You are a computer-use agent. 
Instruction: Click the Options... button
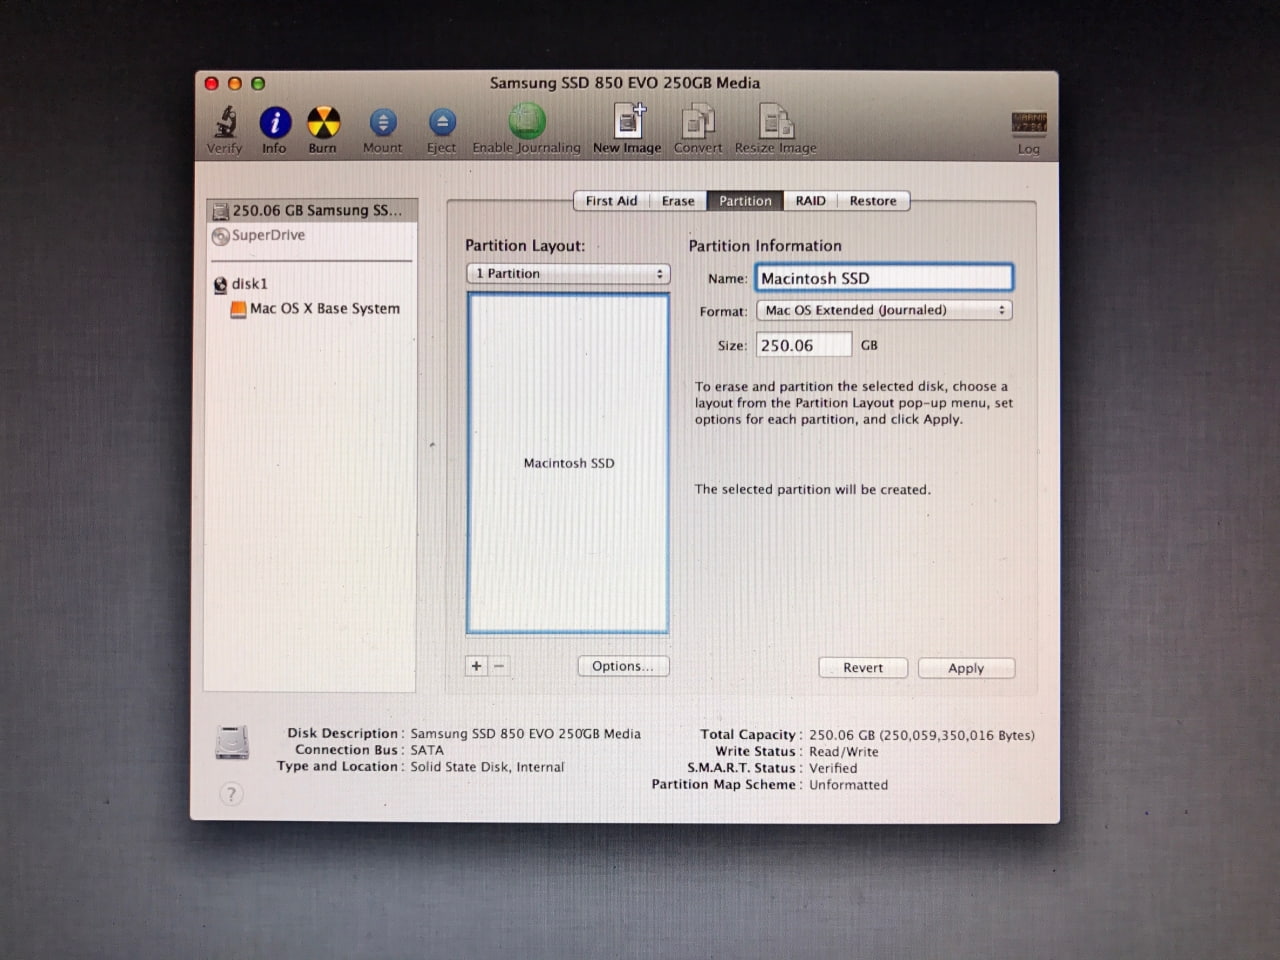tap(622, 667)
